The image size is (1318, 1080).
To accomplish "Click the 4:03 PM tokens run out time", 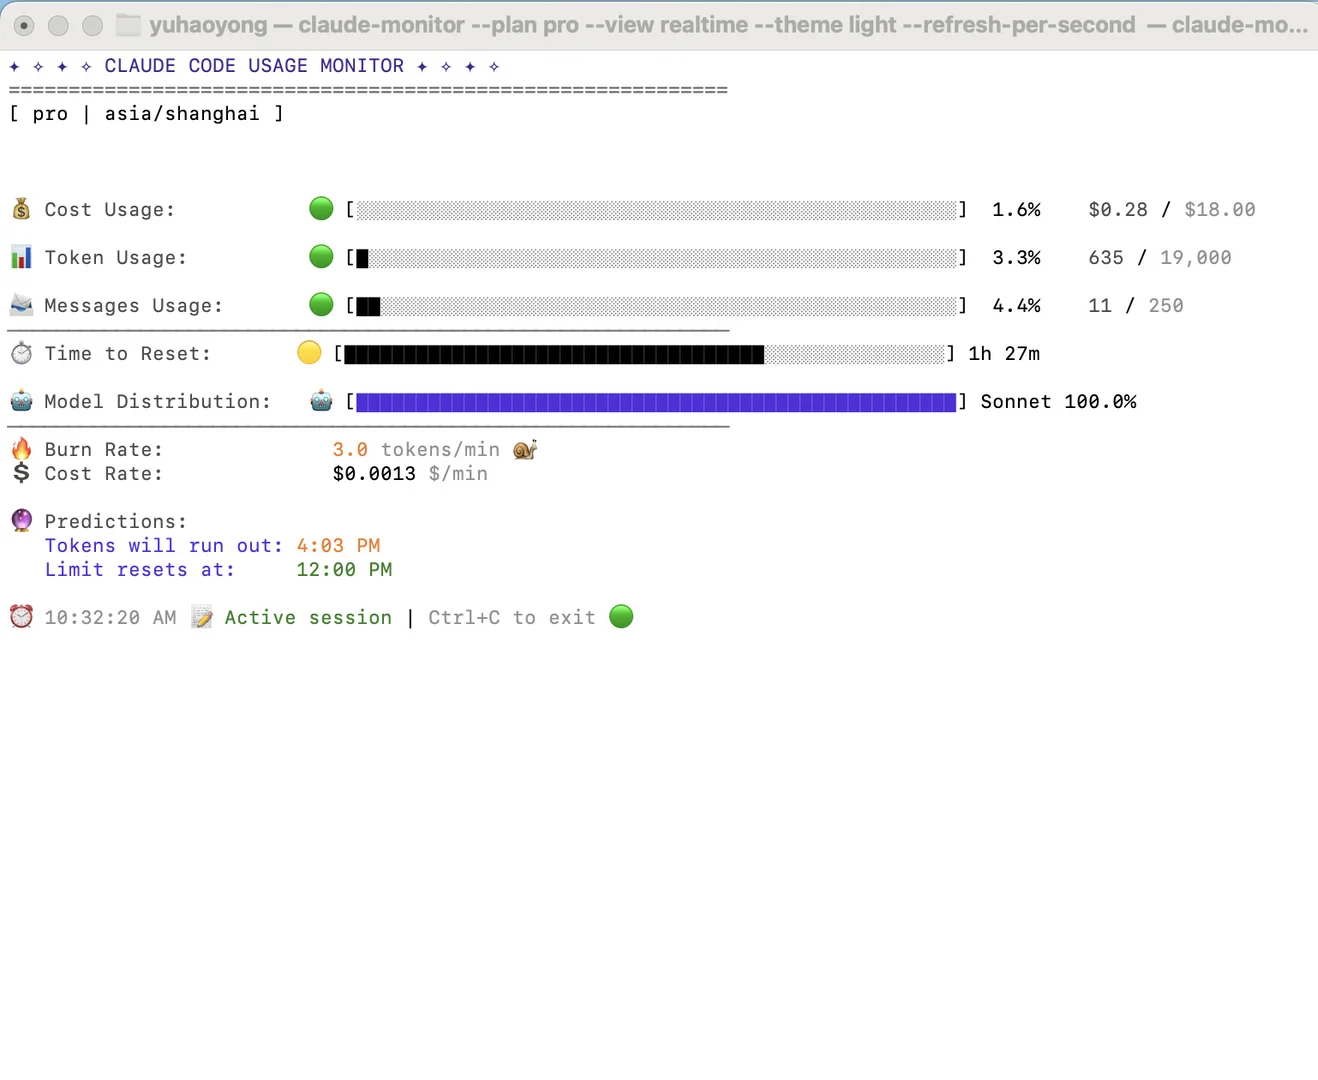I will 338,546.
